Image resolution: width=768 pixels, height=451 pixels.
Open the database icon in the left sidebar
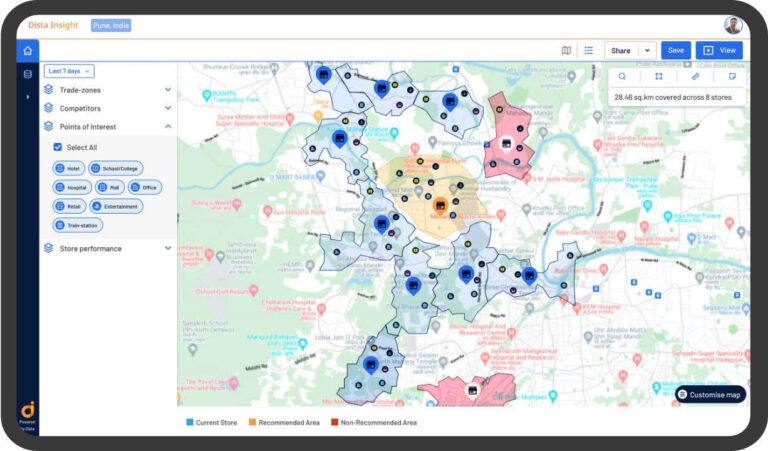28,74
